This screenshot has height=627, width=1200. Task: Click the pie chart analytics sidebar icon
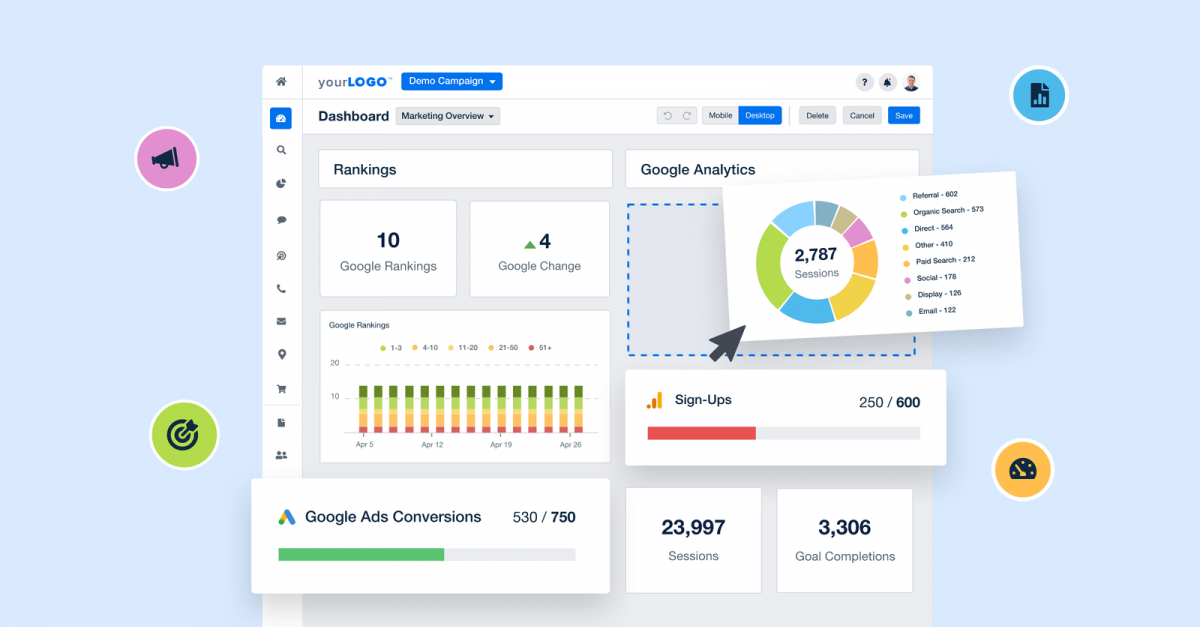[281, 182]
